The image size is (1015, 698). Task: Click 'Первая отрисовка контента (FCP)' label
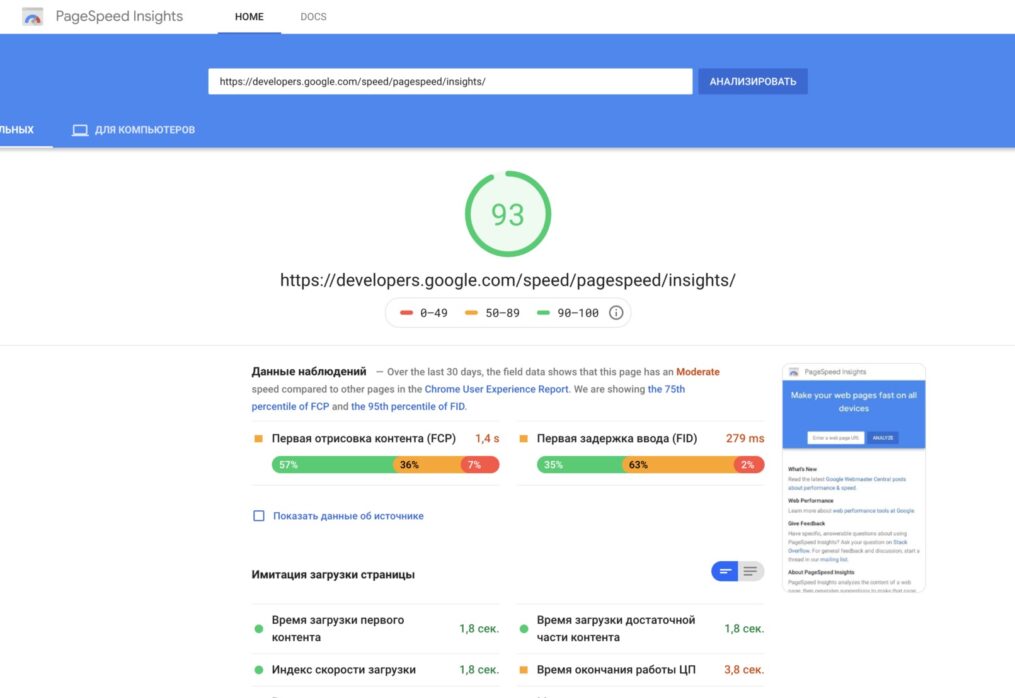364,438
